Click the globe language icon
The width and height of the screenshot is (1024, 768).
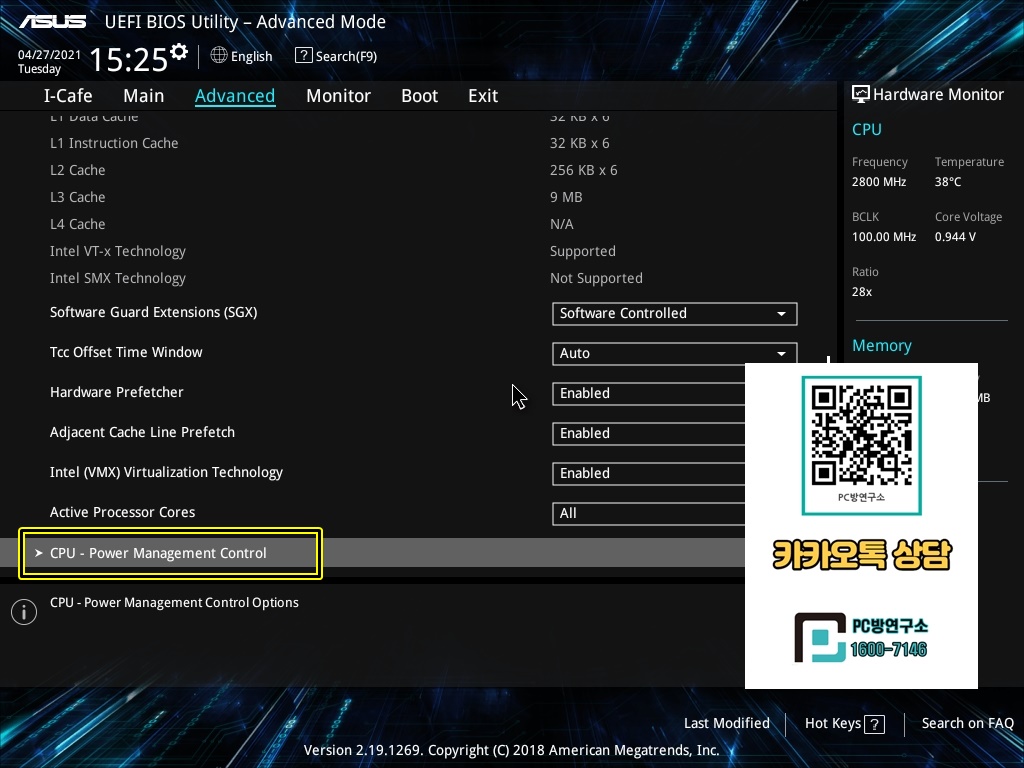219,56
